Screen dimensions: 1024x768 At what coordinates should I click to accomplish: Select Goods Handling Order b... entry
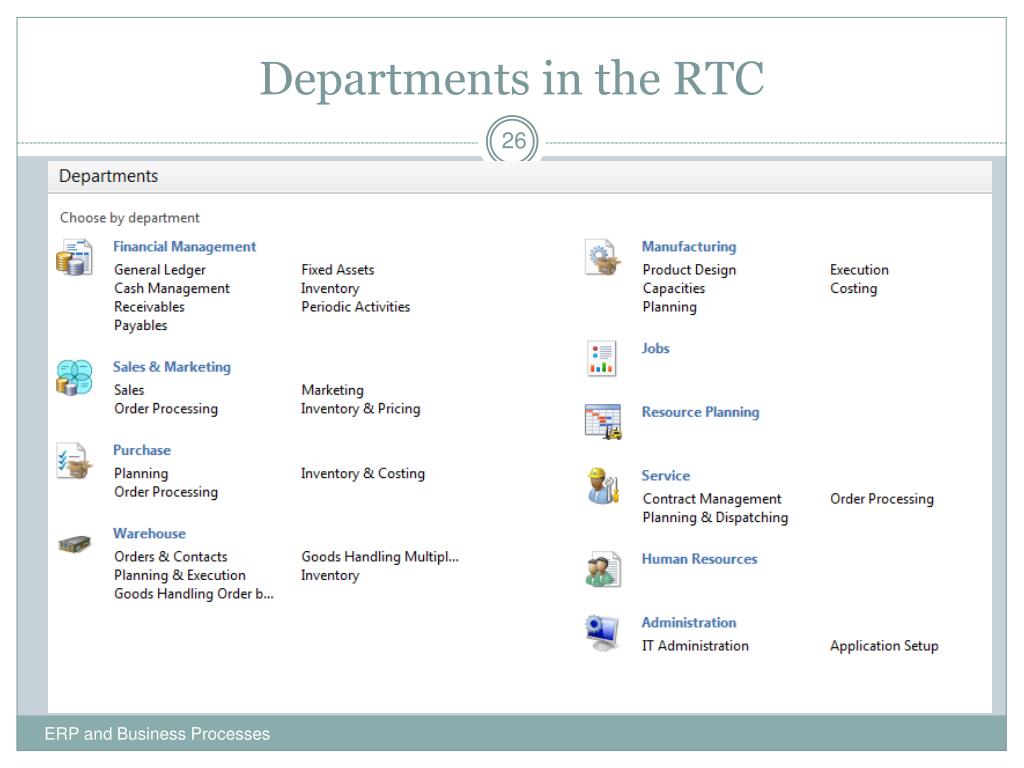[x=194, y=594]
